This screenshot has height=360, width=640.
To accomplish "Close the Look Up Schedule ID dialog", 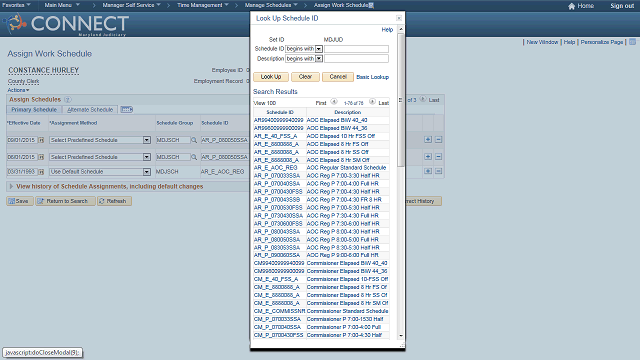I will (x=399, y=18).
